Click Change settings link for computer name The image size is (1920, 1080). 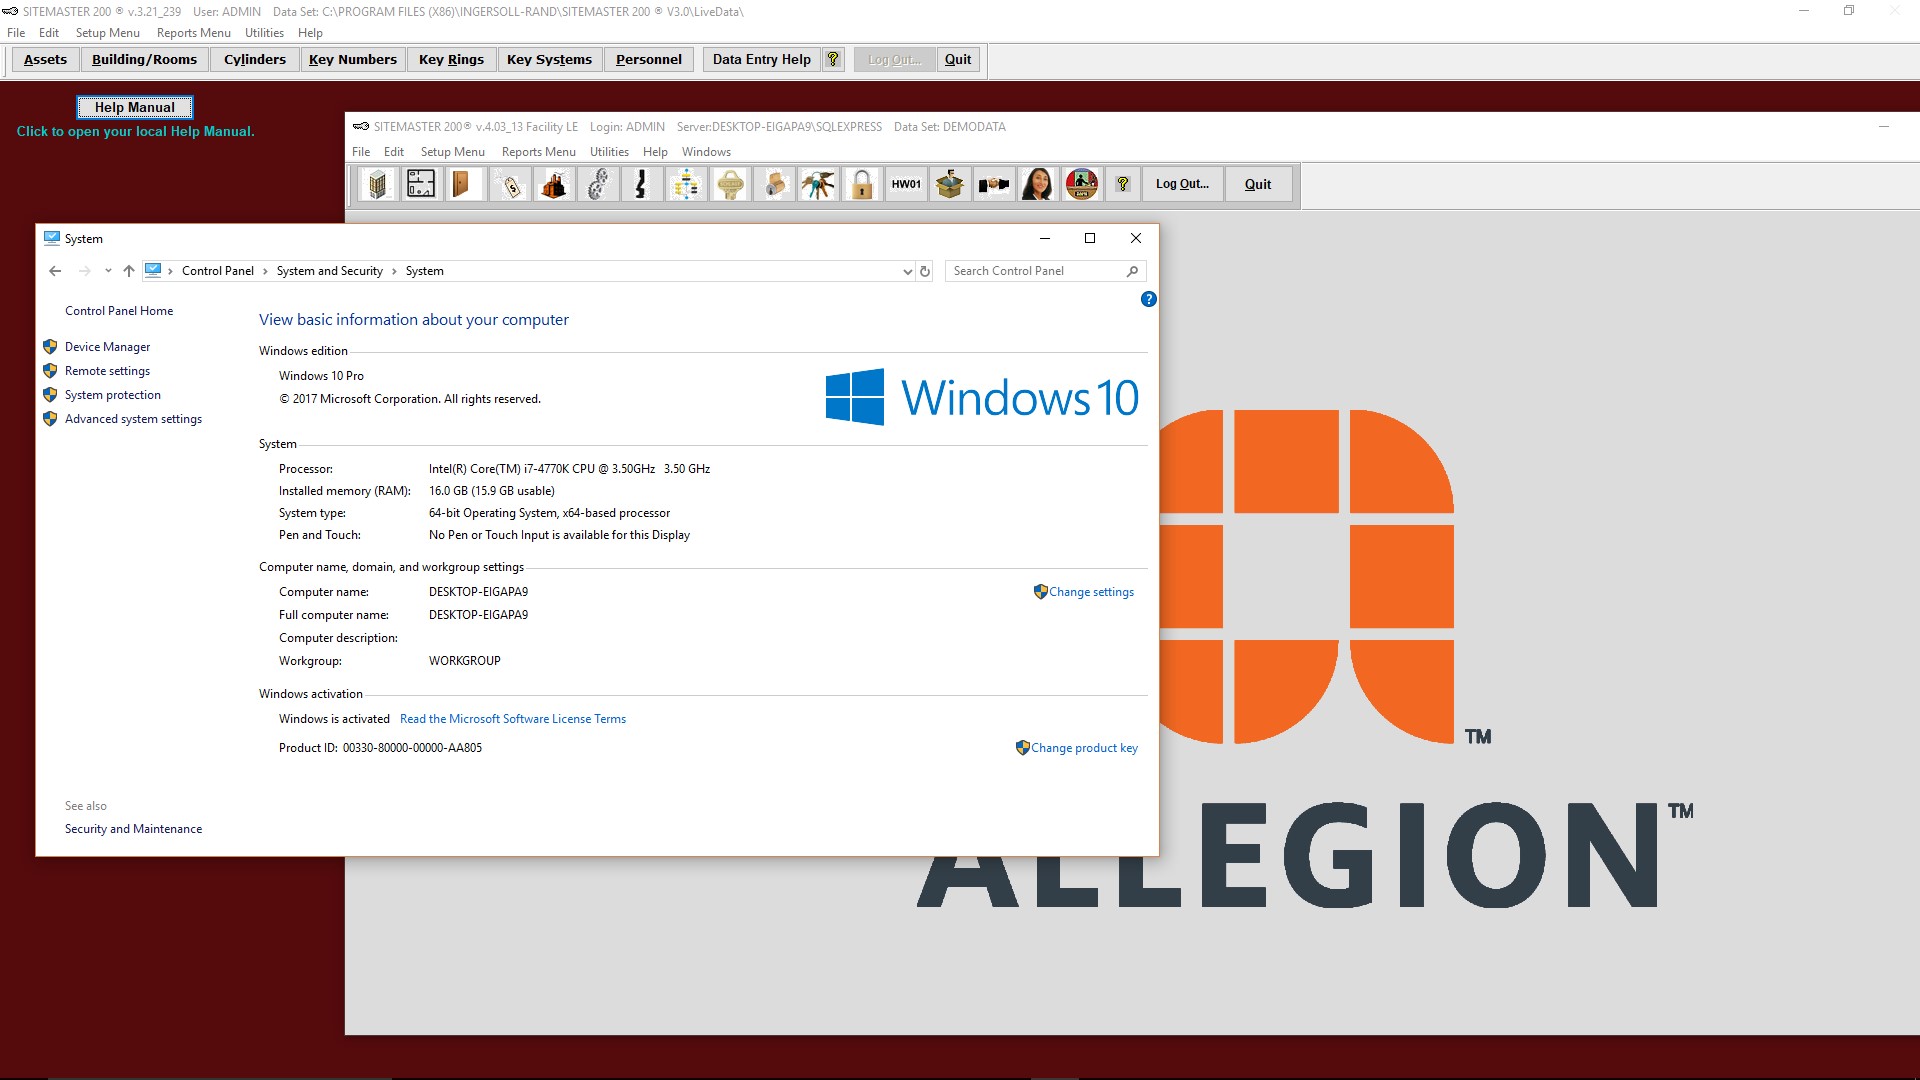point(1091,592)
